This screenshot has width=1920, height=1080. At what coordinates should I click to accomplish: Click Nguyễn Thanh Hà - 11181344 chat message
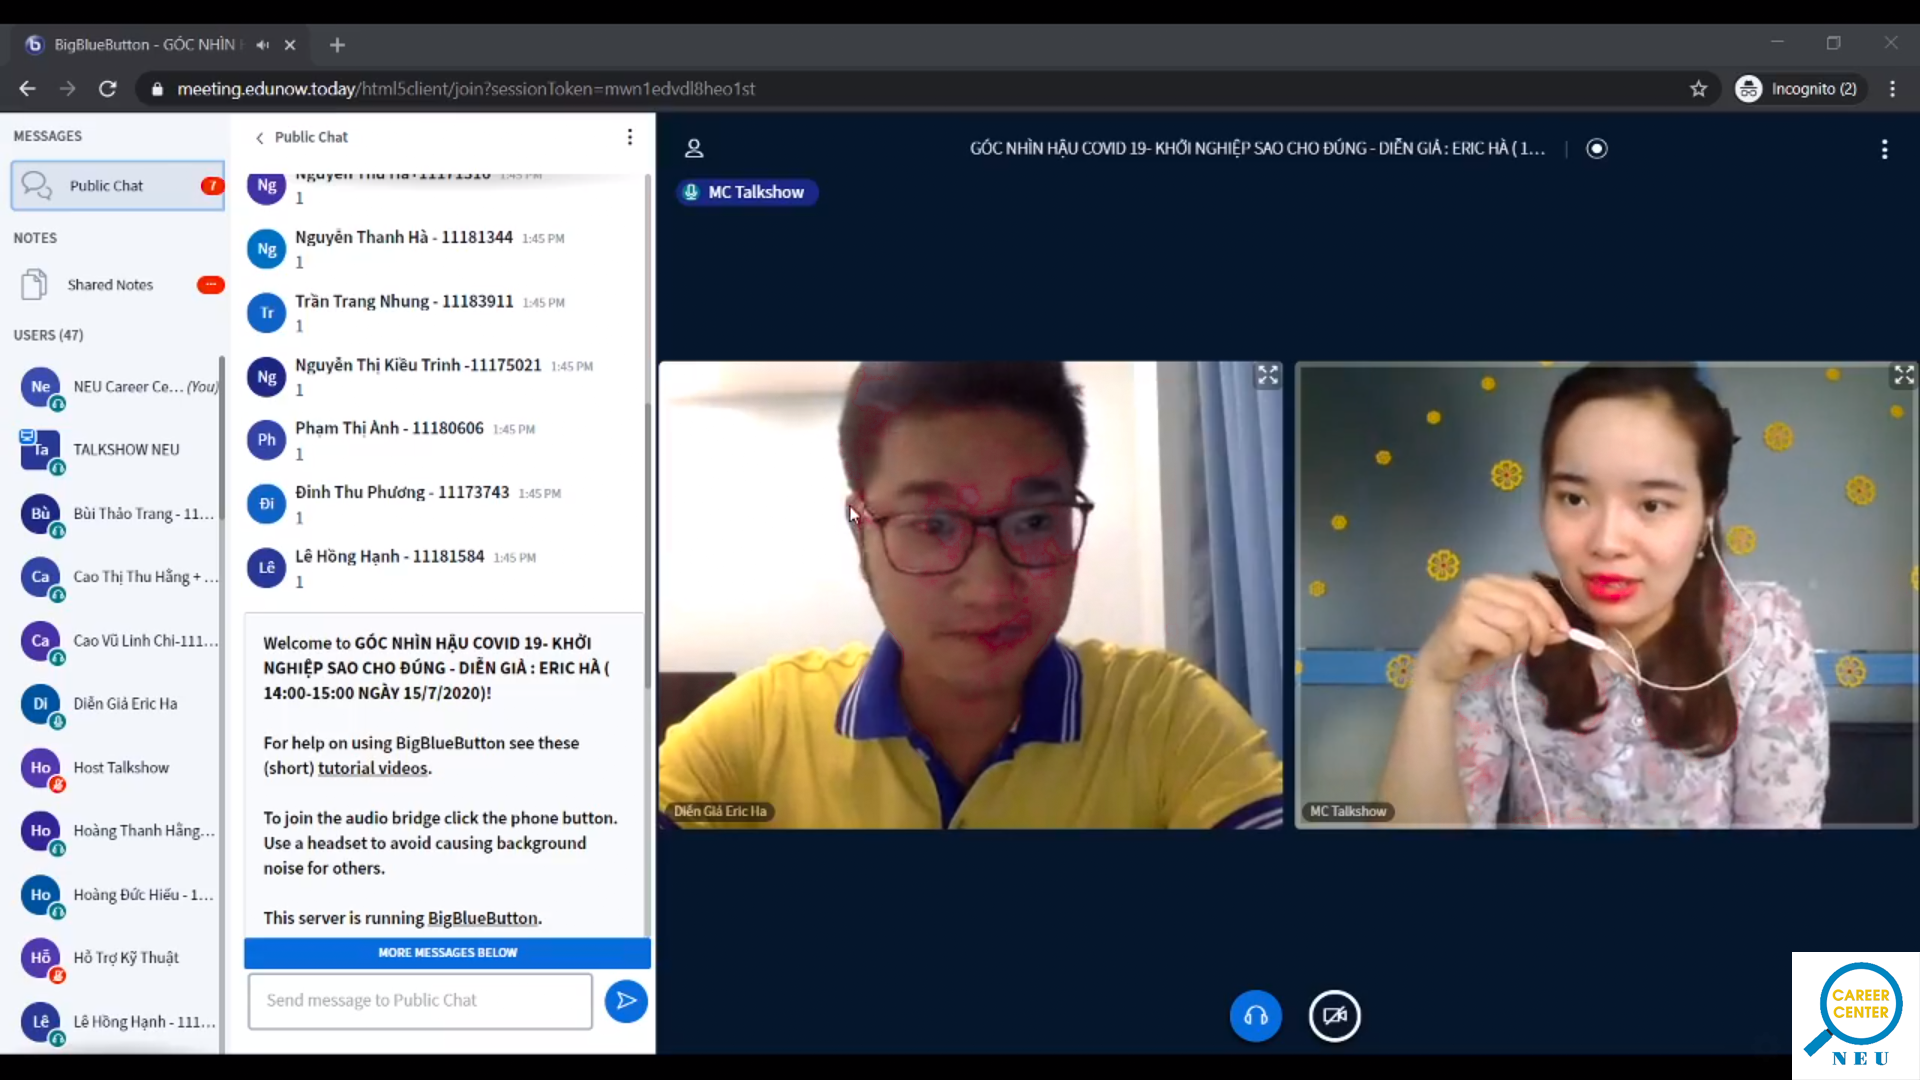(445, 249)
